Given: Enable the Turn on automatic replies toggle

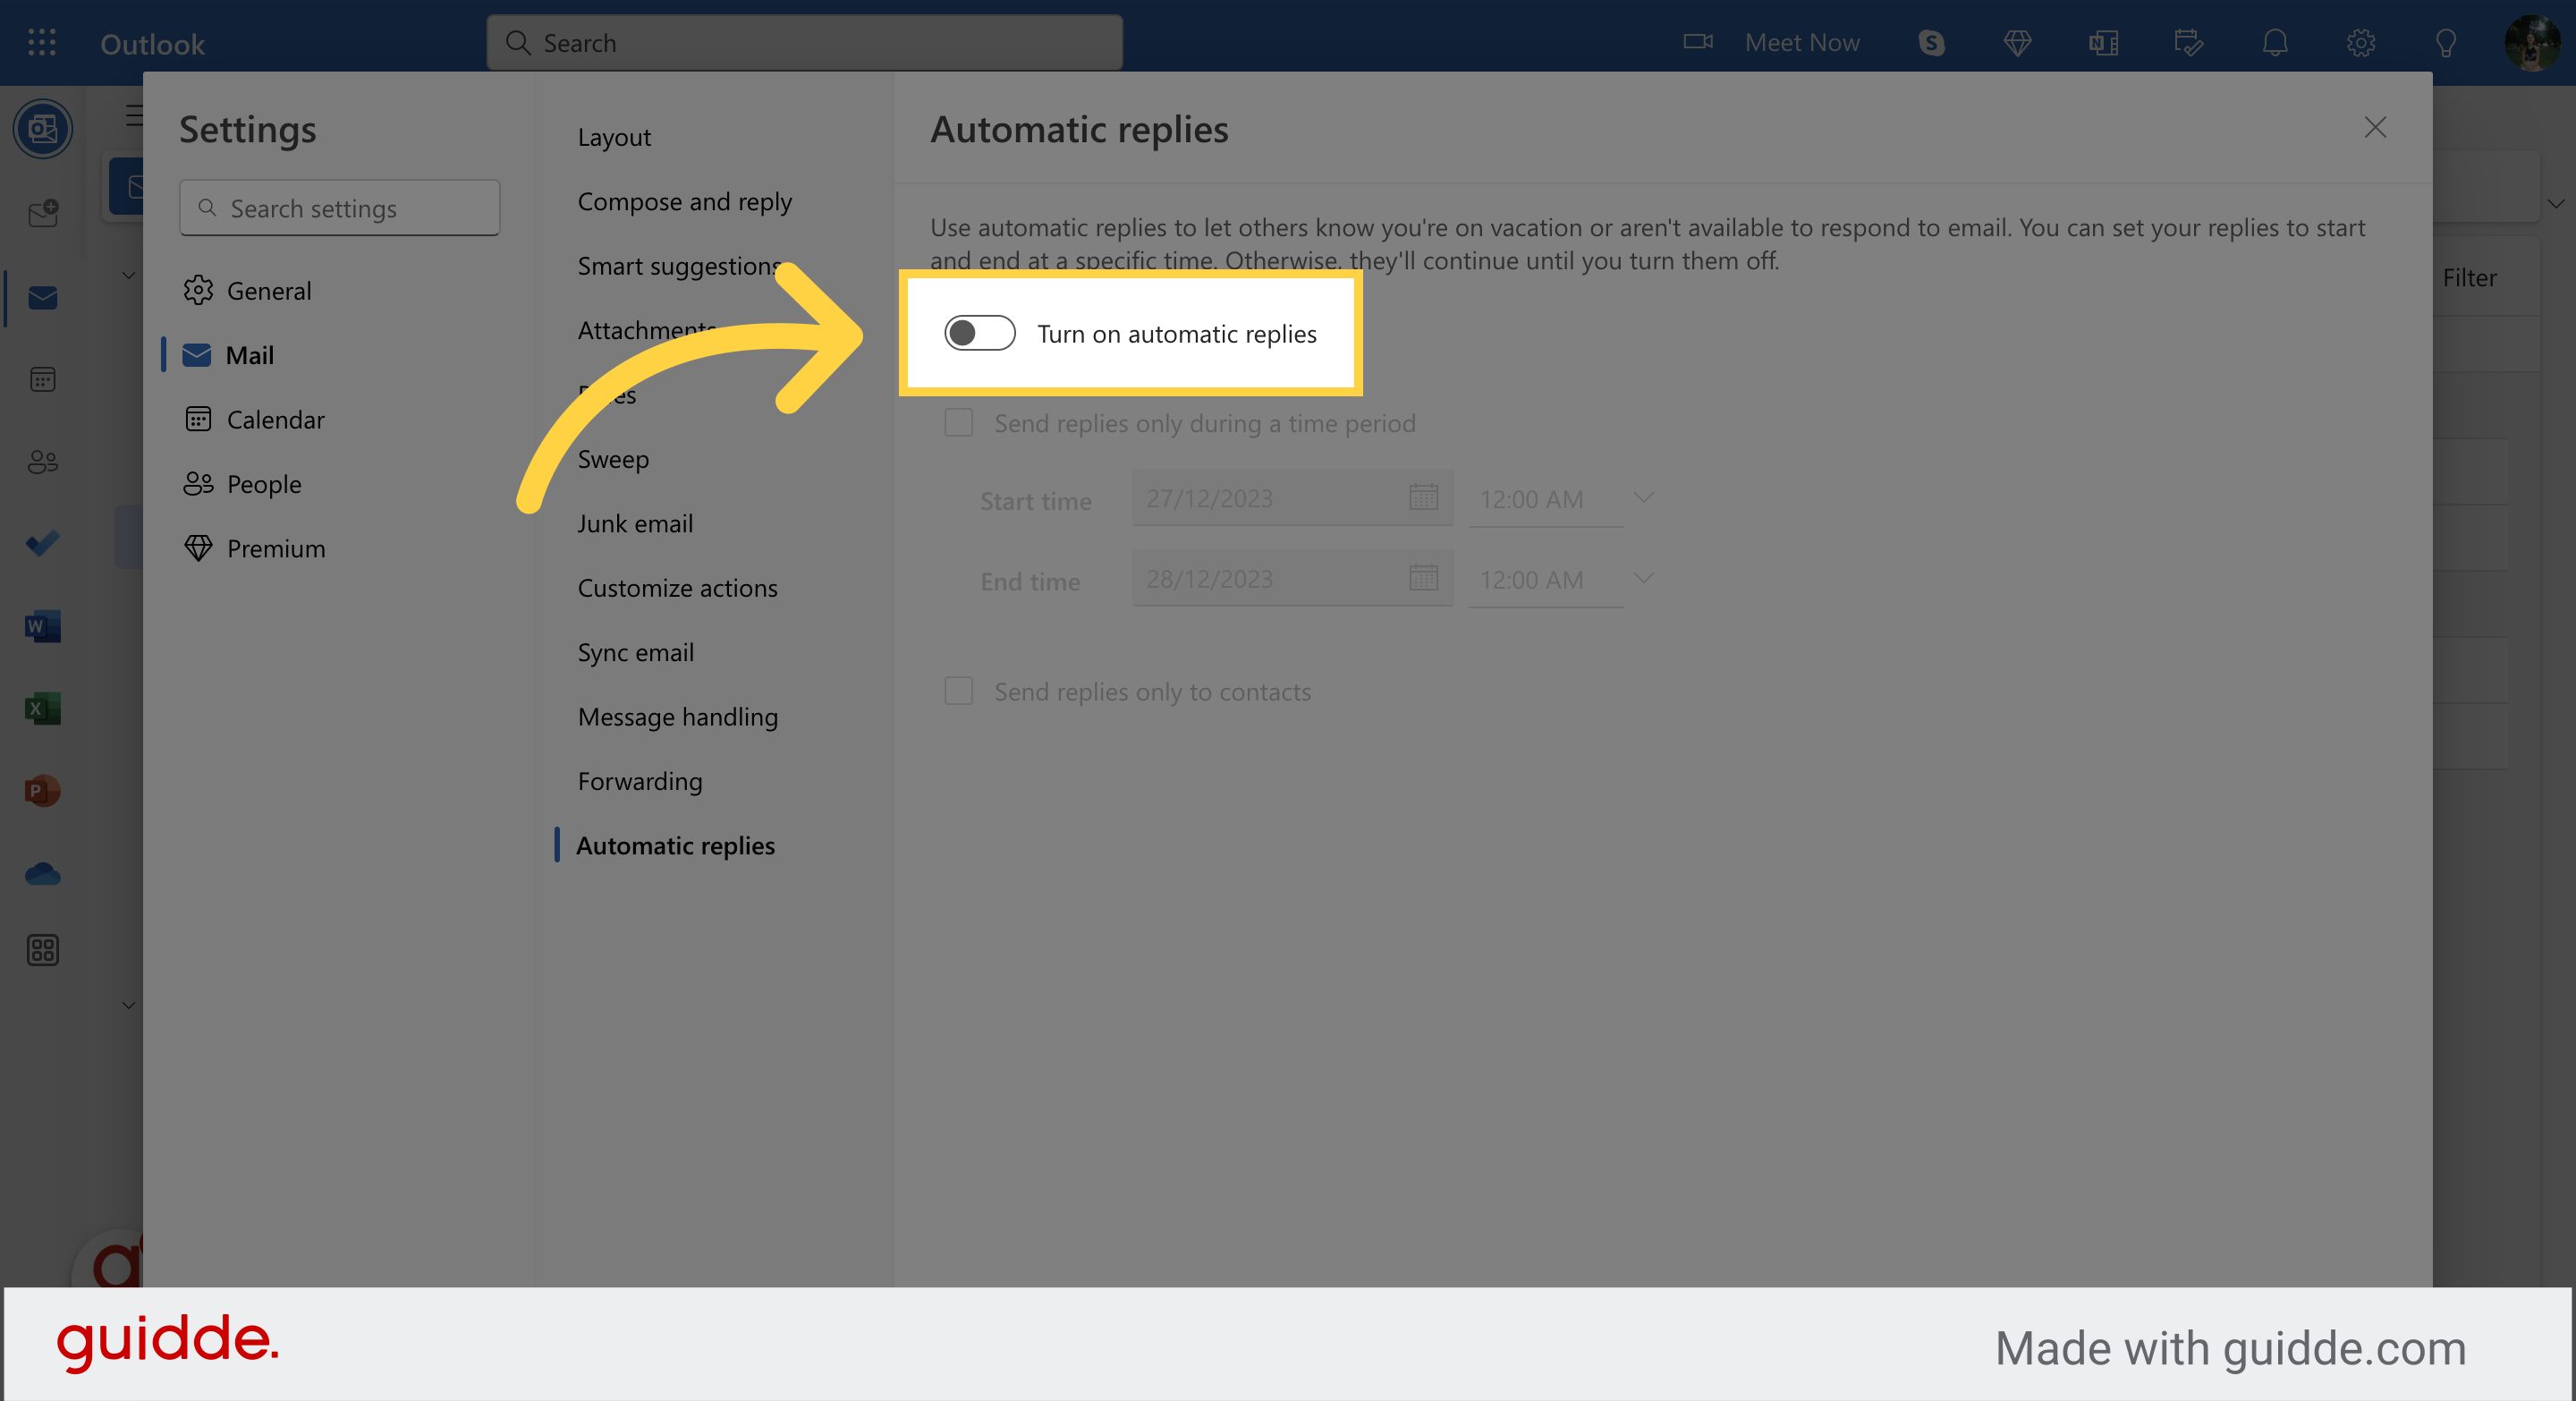Looking at the screenshot, I should tap(979, 333).
